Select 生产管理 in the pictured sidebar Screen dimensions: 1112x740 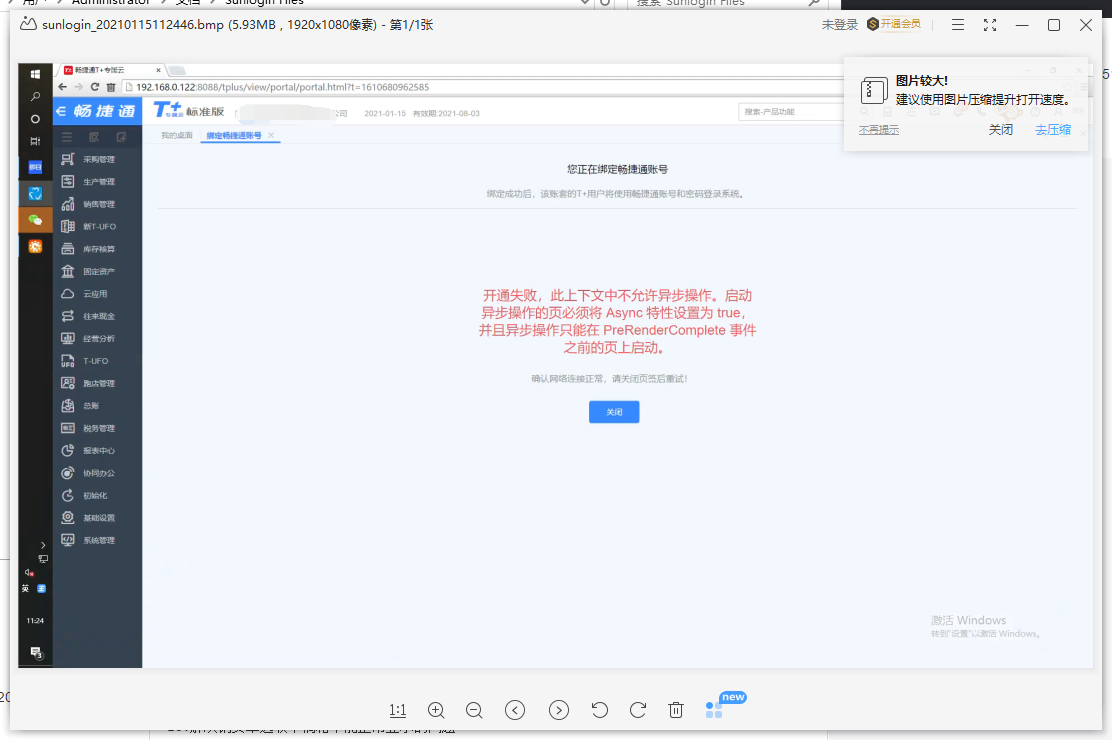point(98,182)
